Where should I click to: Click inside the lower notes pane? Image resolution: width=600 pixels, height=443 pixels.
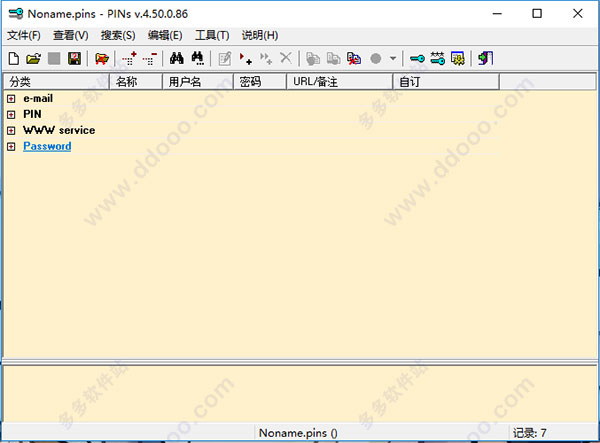tap(300, 393)
